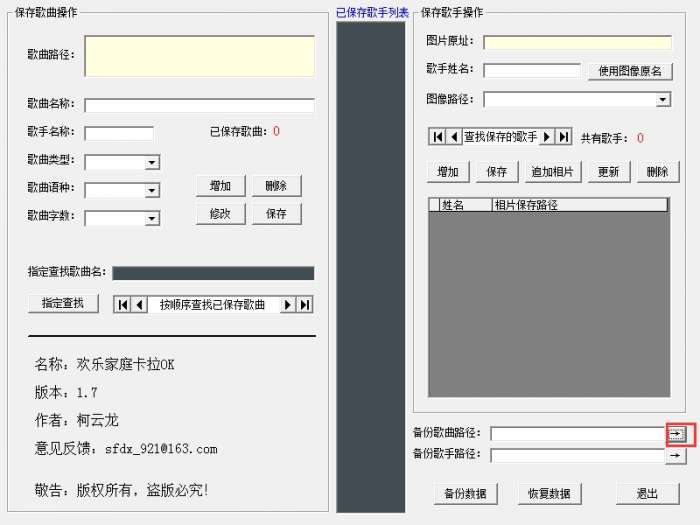Click the 备份数据 button
The height and width of the screenshot is (525, 700).
pos(465,494)
